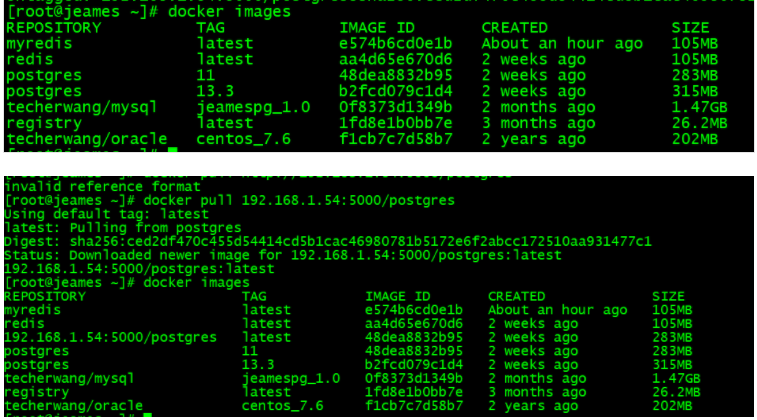Click 'centos_7.6' tag in the upper listing
This screenshot has height=420, width=757.
tap(244, 140)
